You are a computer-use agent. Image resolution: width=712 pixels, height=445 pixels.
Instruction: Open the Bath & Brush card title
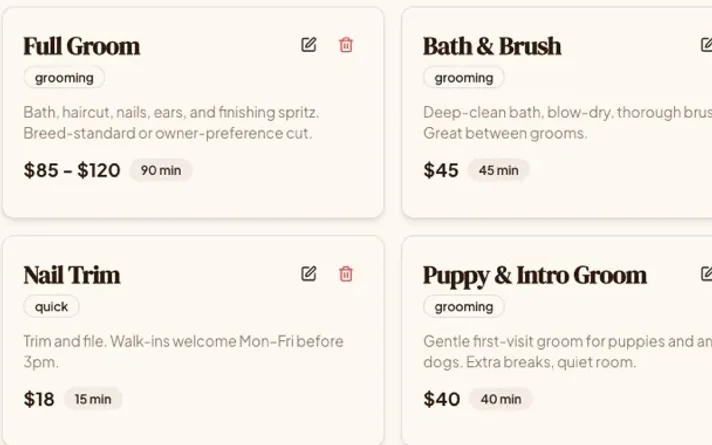[492, 46]
